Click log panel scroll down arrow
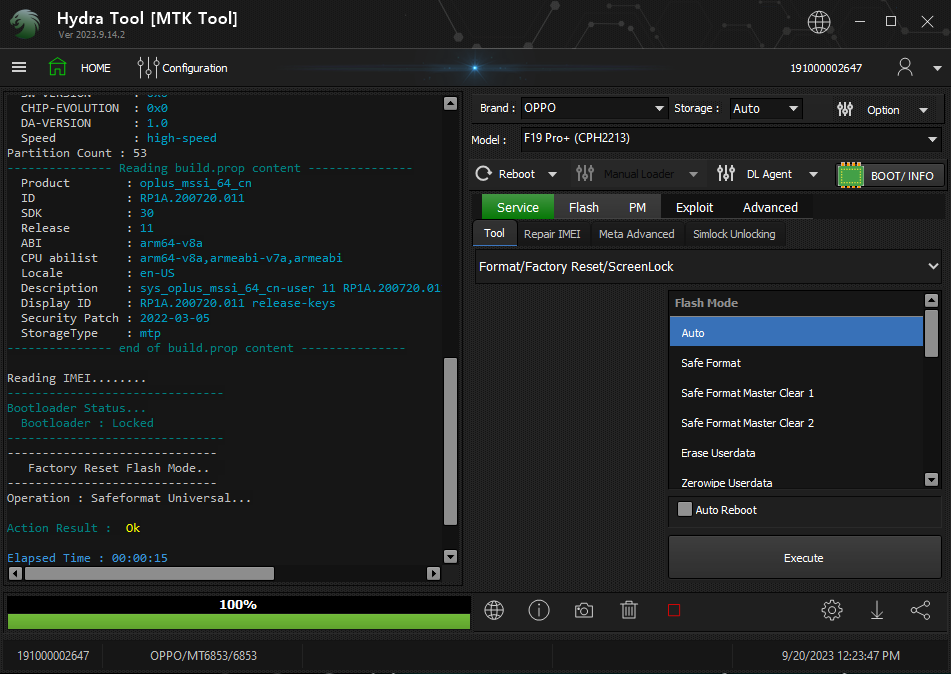 [450, 556]
